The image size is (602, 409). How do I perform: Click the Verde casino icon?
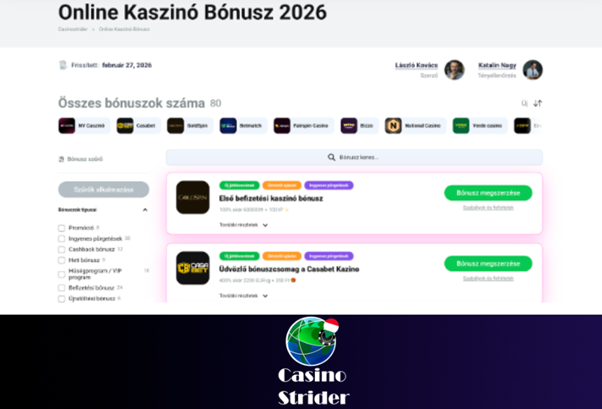(x=461, y=126)
